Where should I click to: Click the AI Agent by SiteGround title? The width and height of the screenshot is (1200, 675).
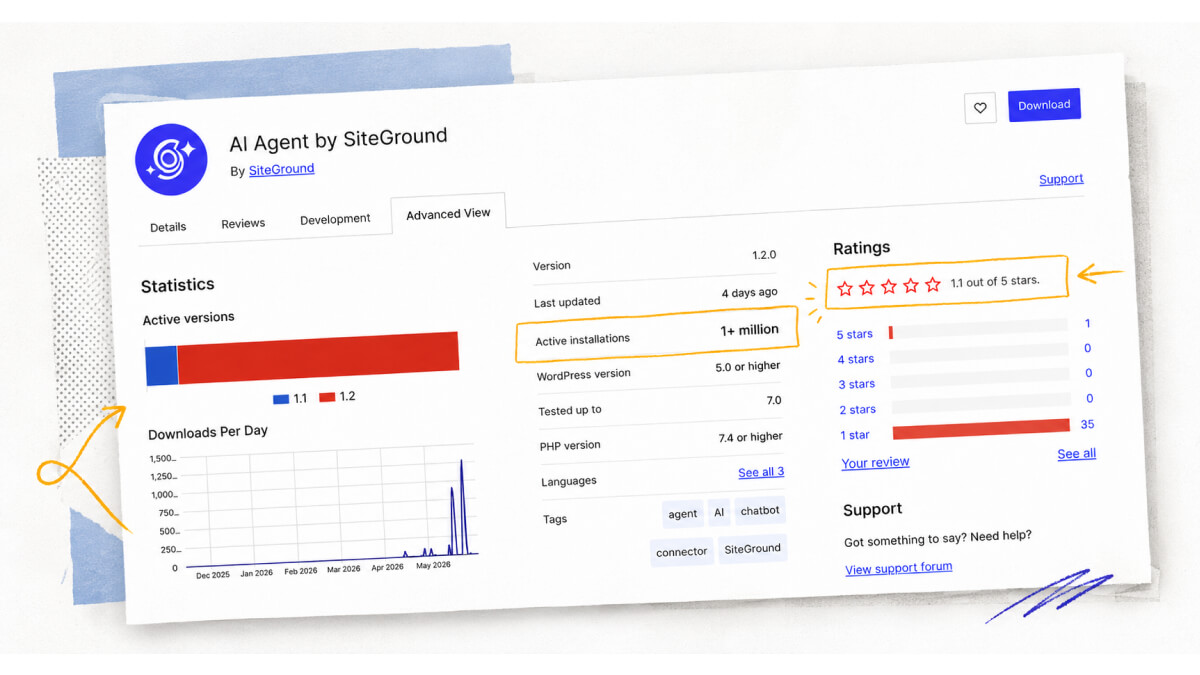pos(339,140)
